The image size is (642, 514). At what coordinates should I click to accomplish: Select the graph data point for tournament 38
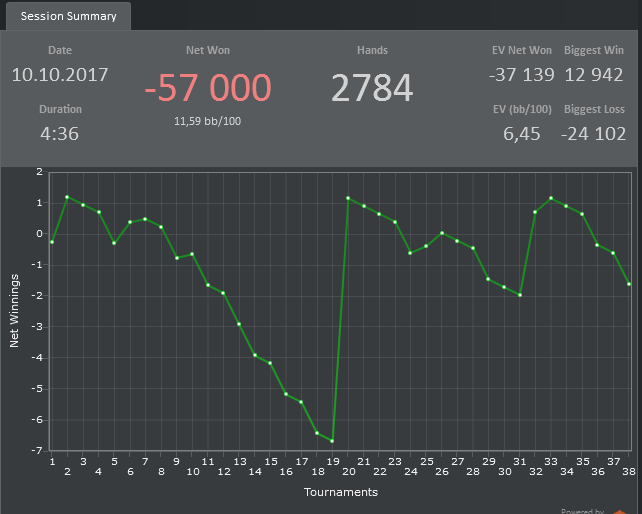tap(629, 284)
